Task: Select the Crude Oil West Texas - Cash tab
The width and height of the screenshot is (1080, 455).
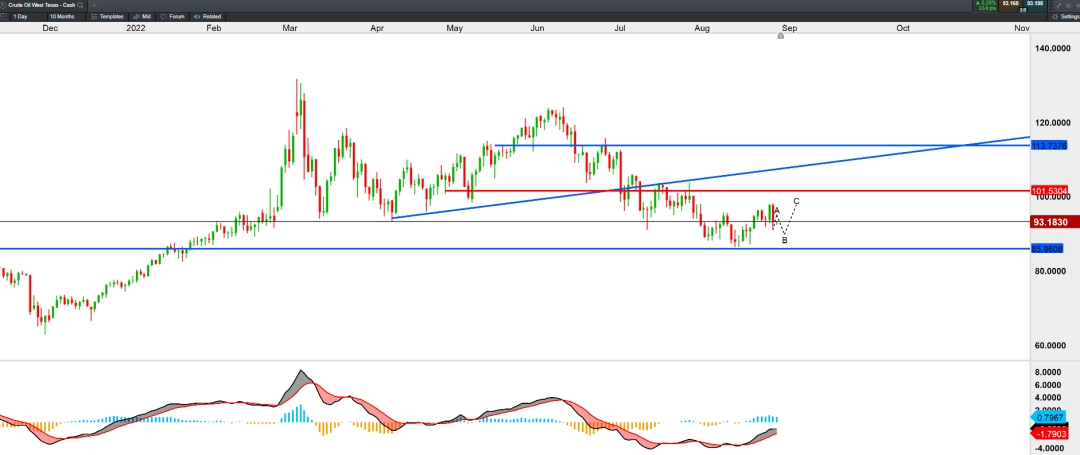Action: click(x=41, y=6)
